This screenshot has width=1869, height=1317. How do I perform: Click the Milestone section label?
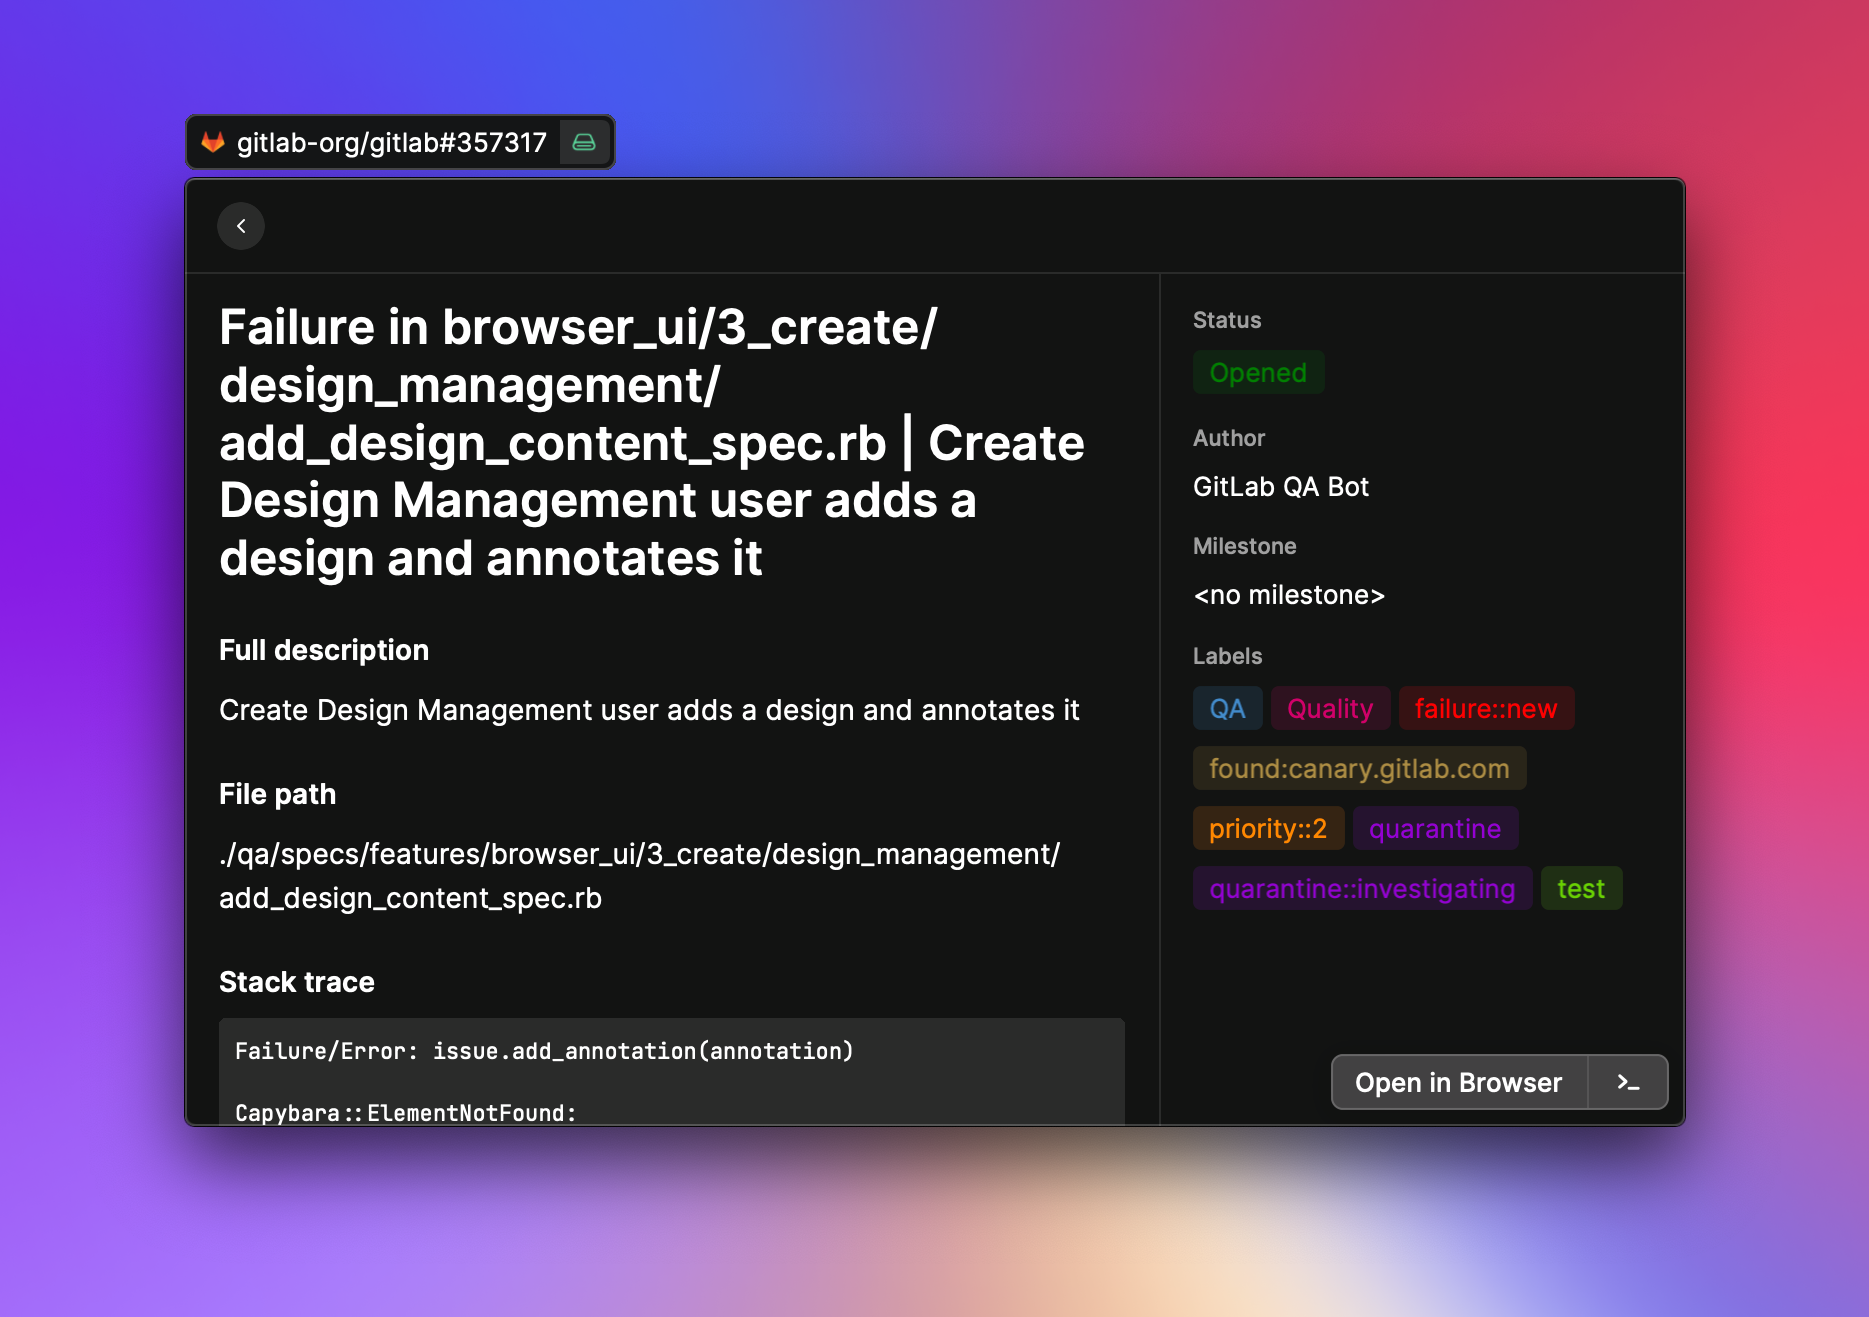[x=1244, y=546]
